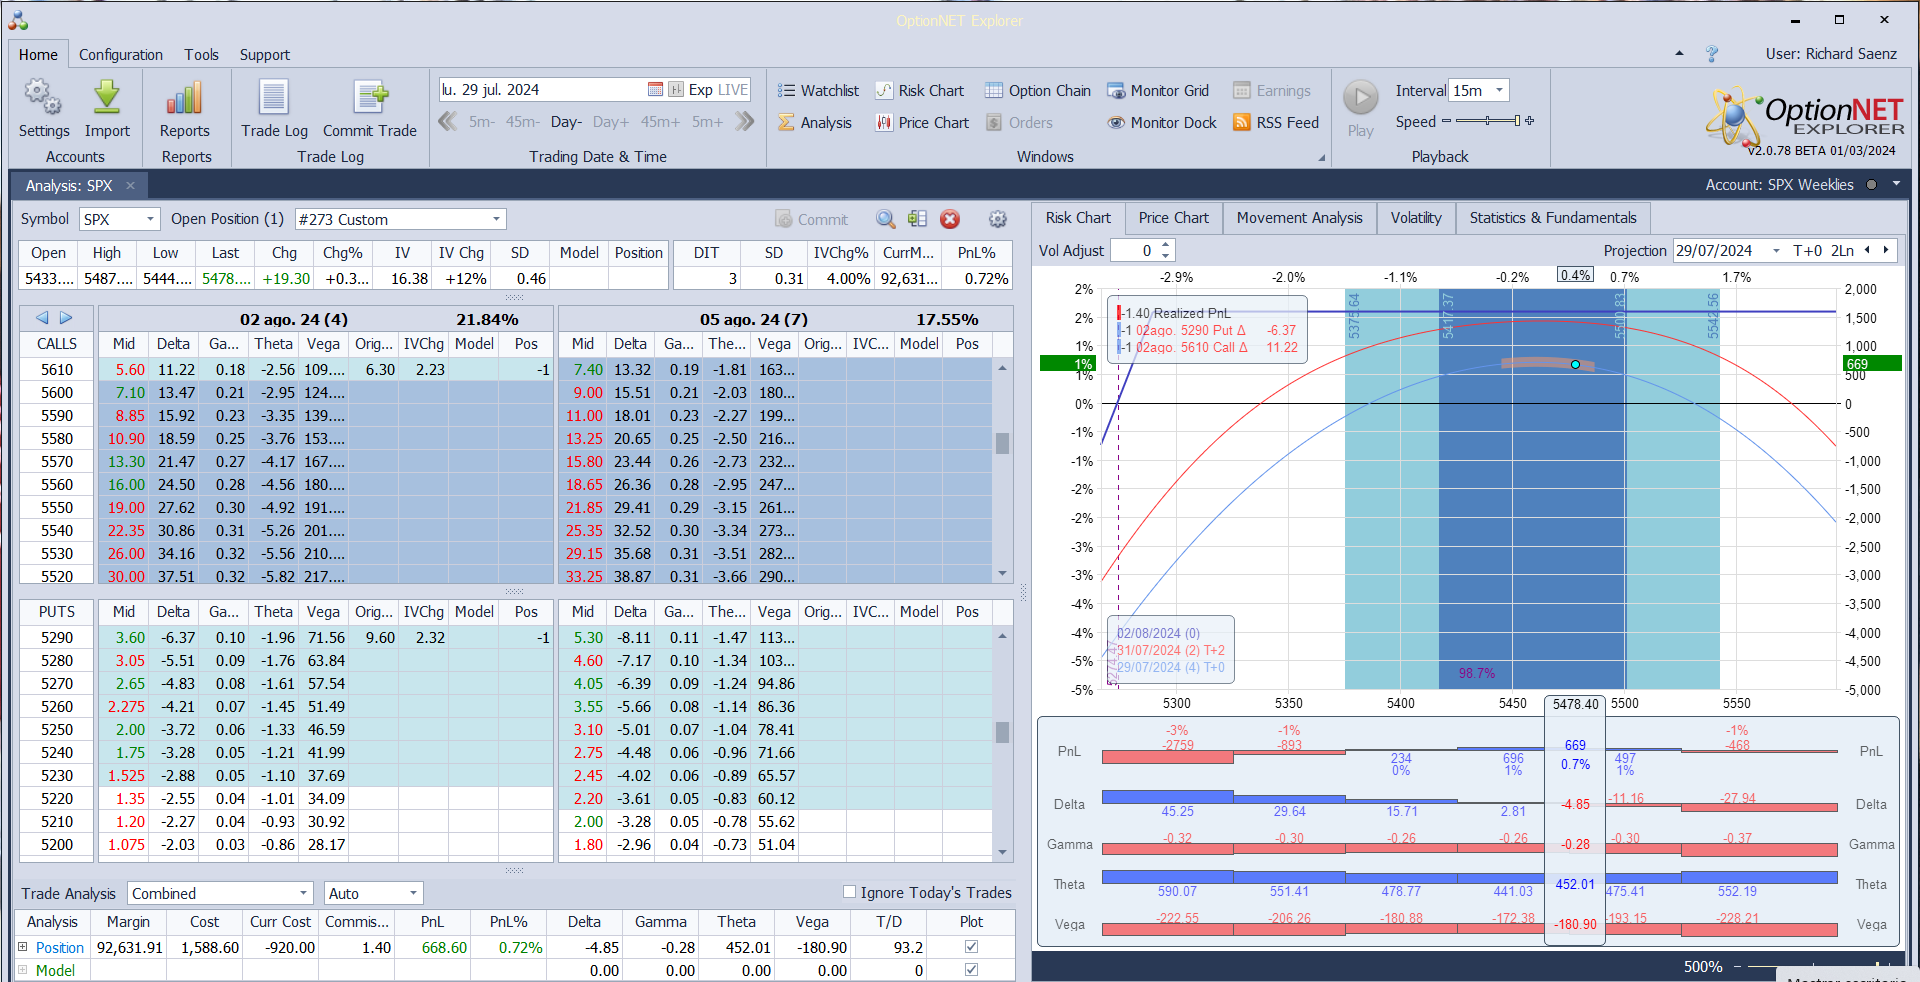Click the red delete position icon
Image resolution: width=1920 pixels, height=982 pixels.
(x=950, y=219)
